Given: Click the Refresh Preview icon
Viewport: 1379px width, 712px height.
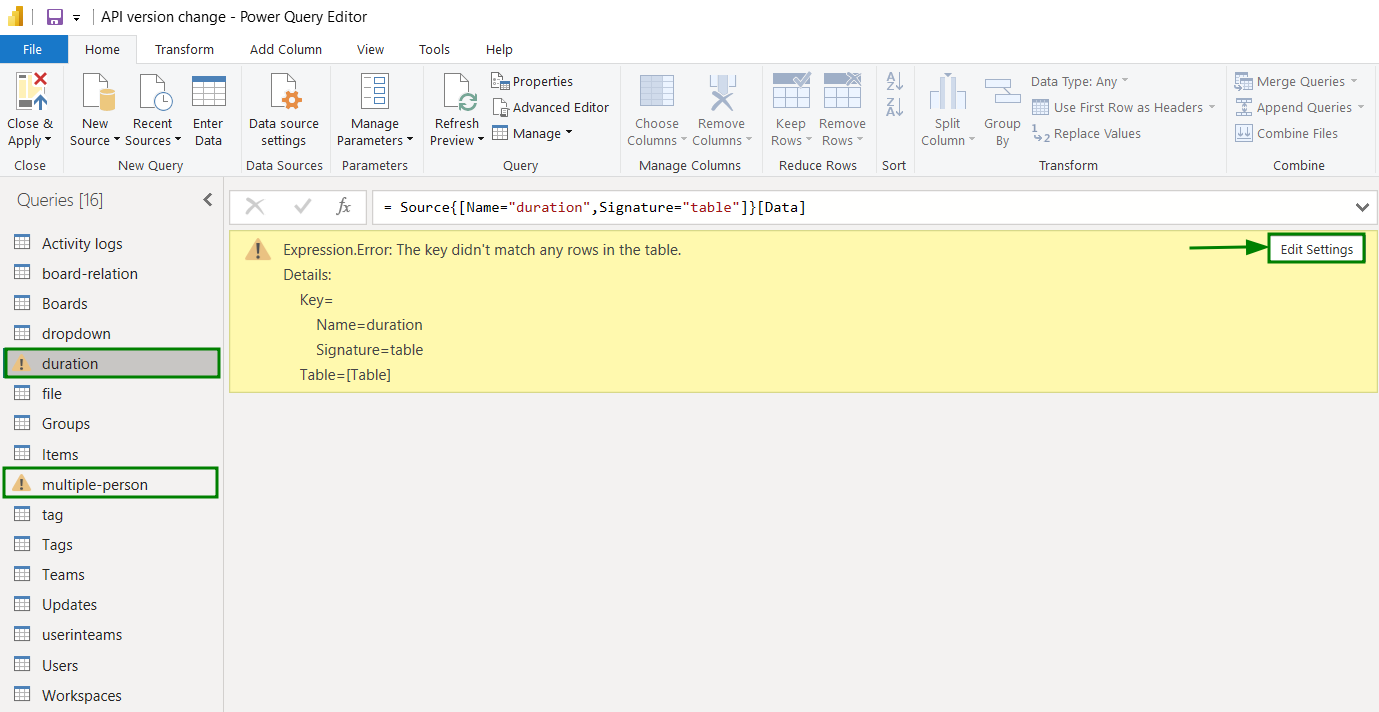Looking at the screenshot, I should tap(457, 92).
